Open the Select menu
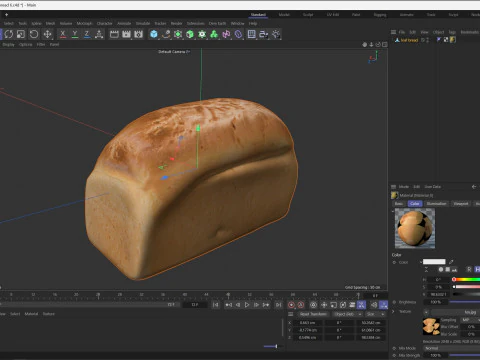The height and width of the screenshot is (360, 480). (9, 23)
